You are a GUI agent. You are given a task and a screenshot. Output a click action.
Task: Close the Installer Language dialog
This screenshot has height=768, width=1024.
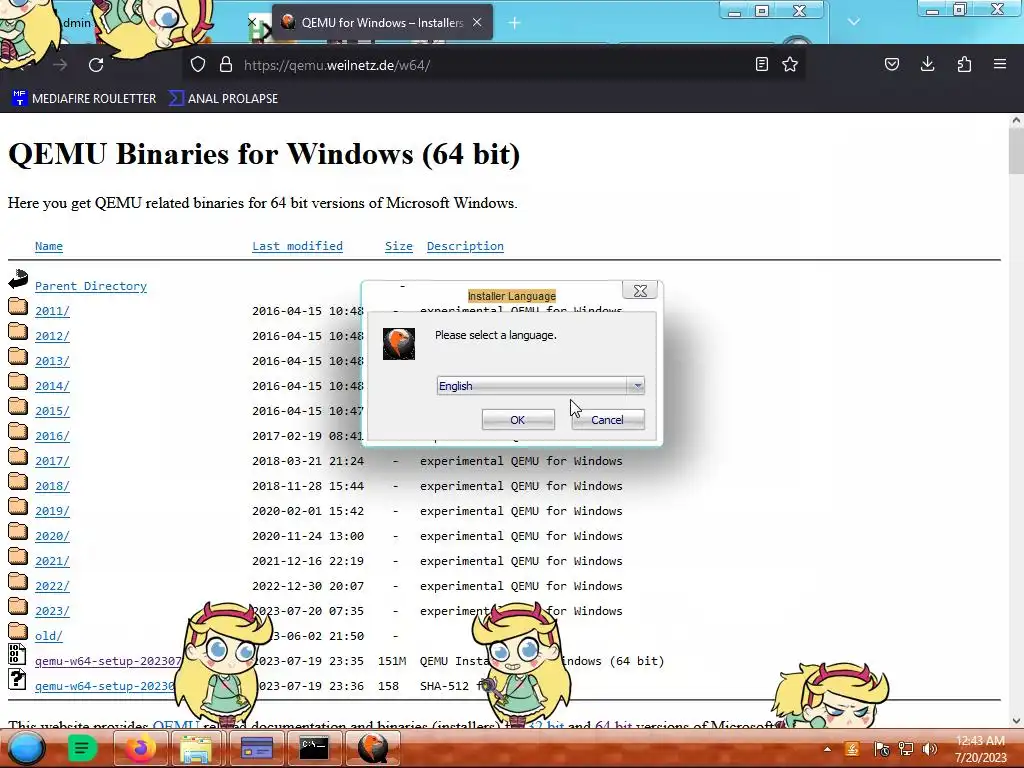(640, 291)
